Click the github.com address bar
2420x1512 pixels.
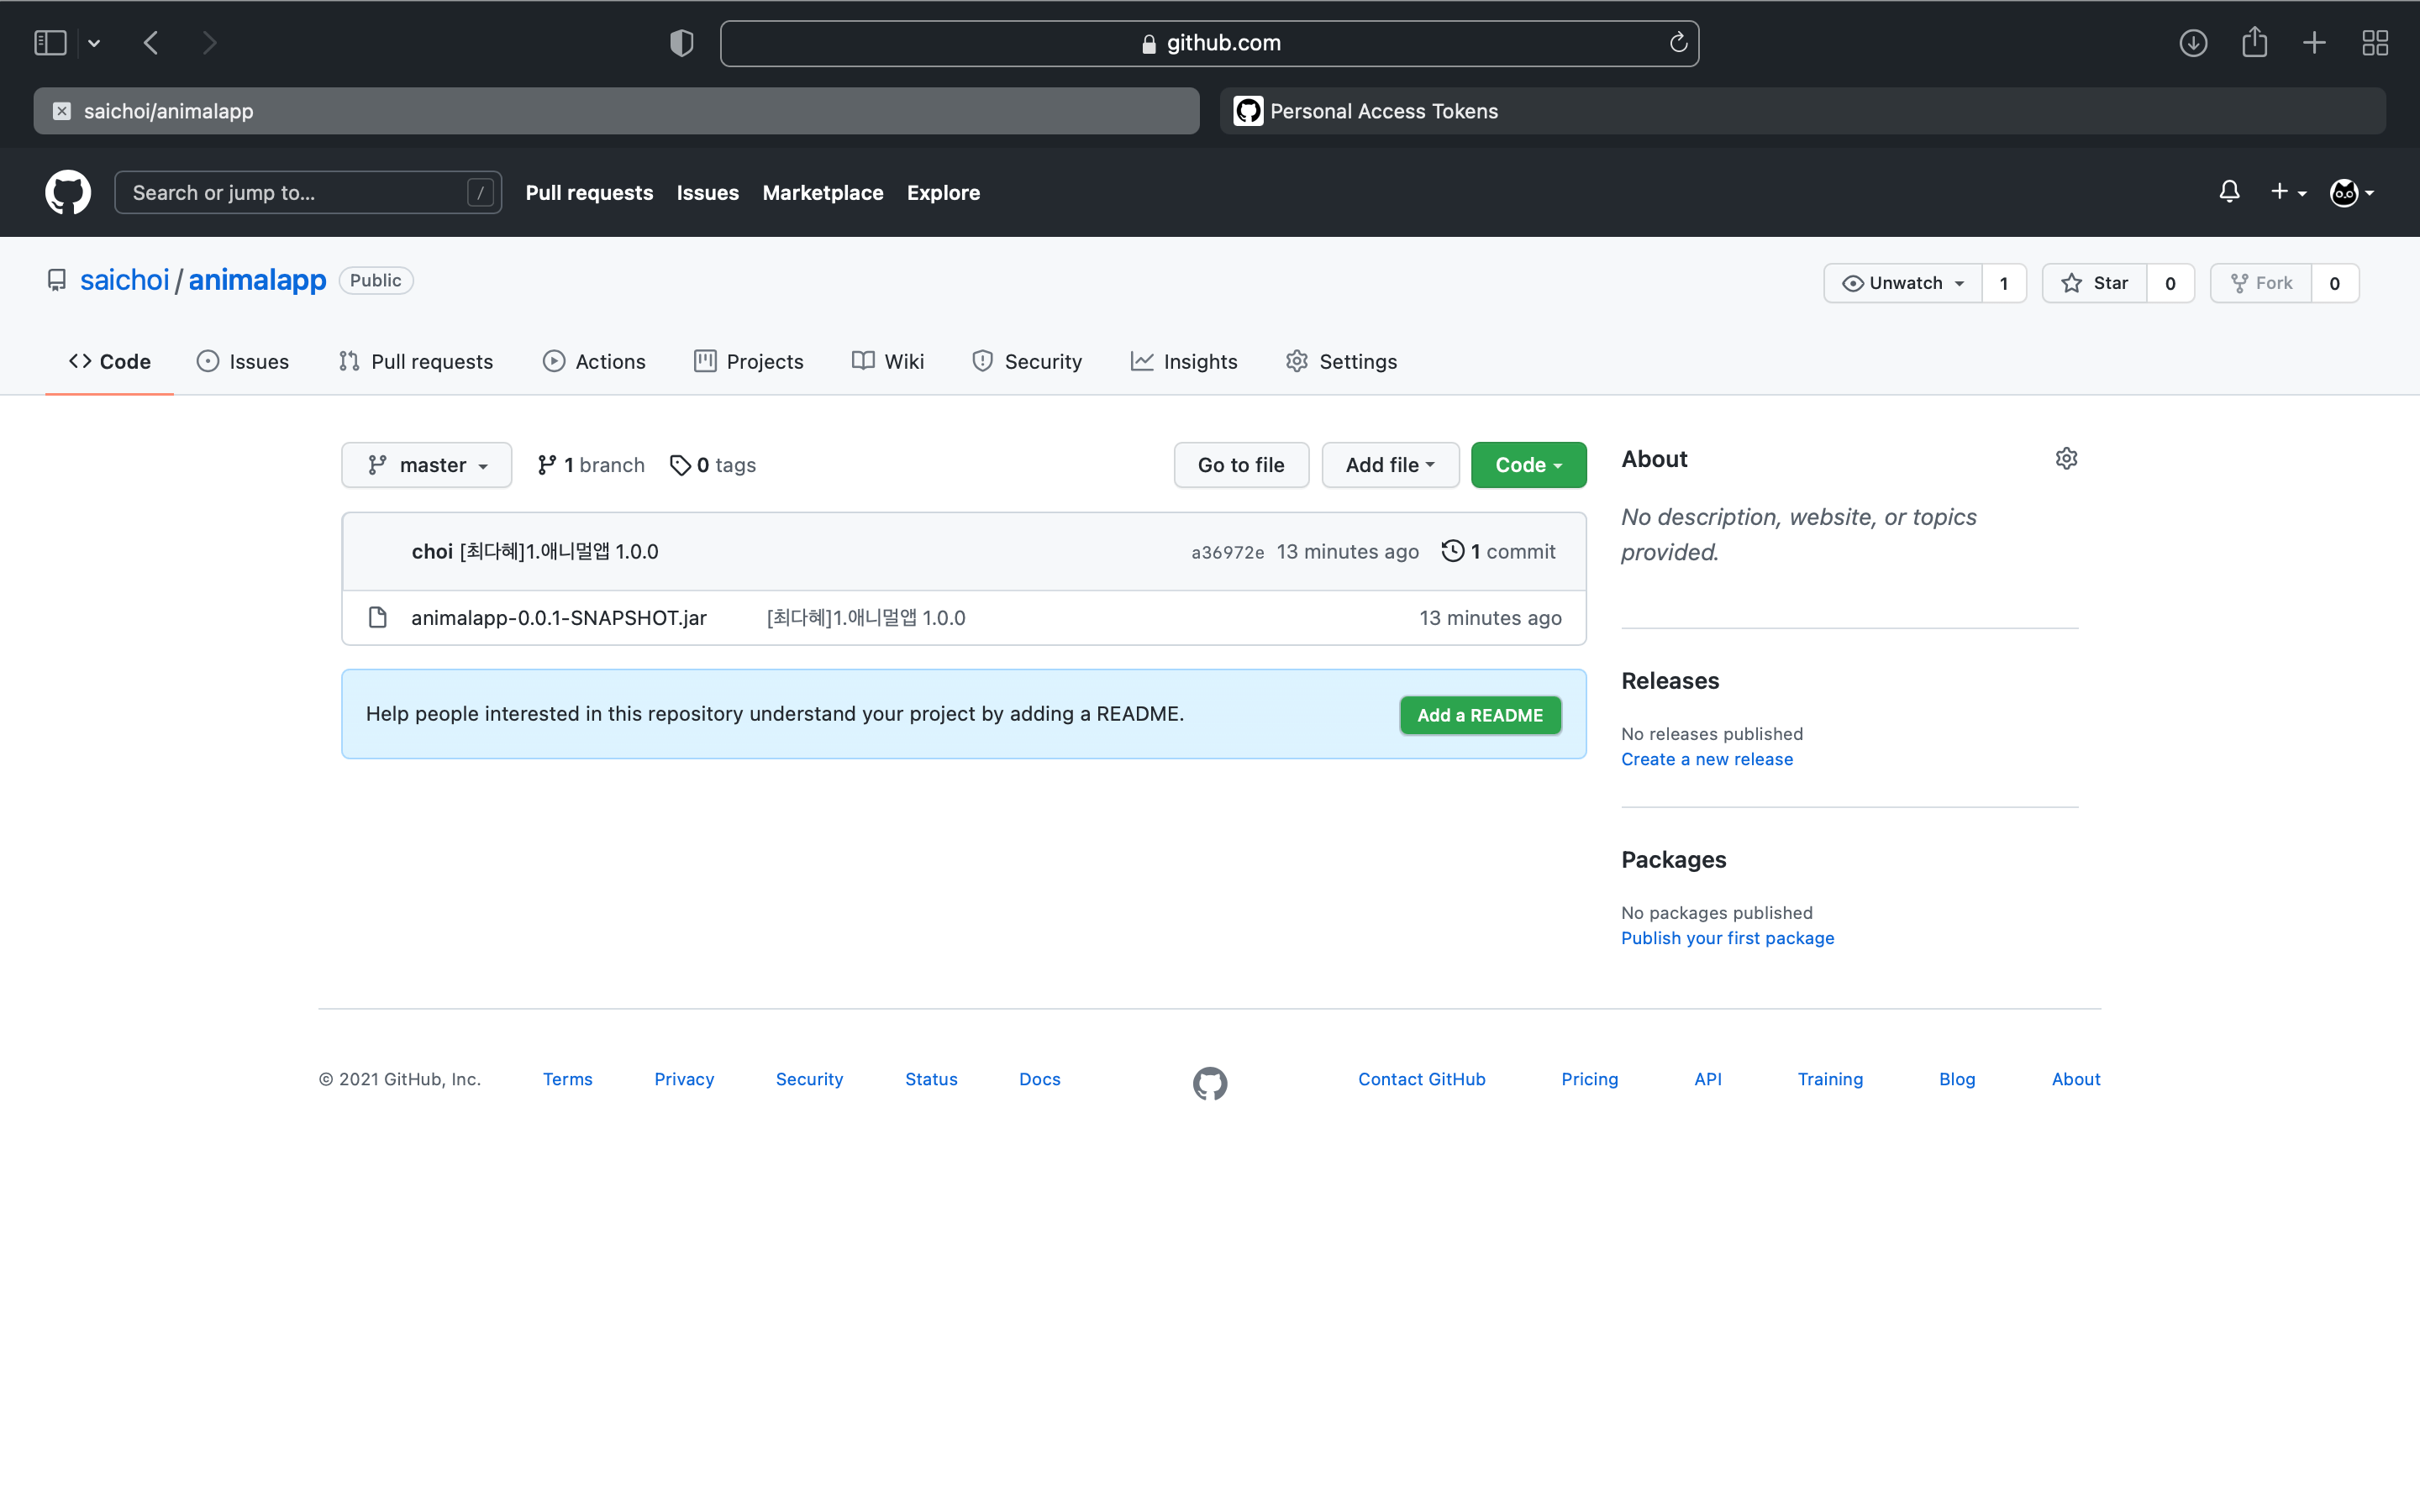(1209, 43)
